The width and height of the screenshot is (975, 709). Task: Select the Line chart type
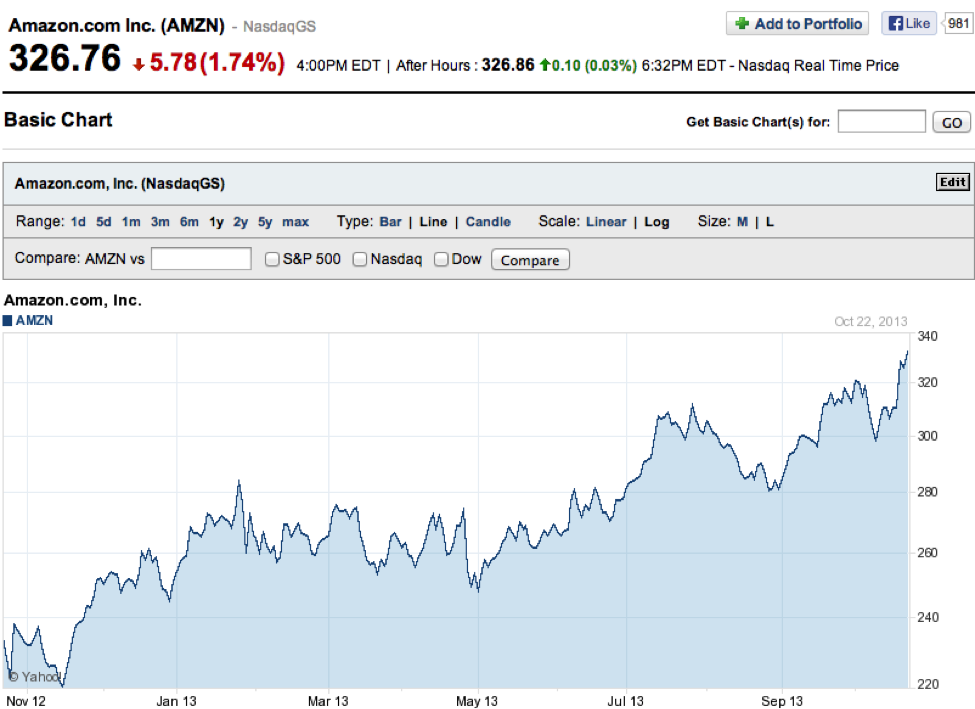pyautogui.click(x=433, y=222)
